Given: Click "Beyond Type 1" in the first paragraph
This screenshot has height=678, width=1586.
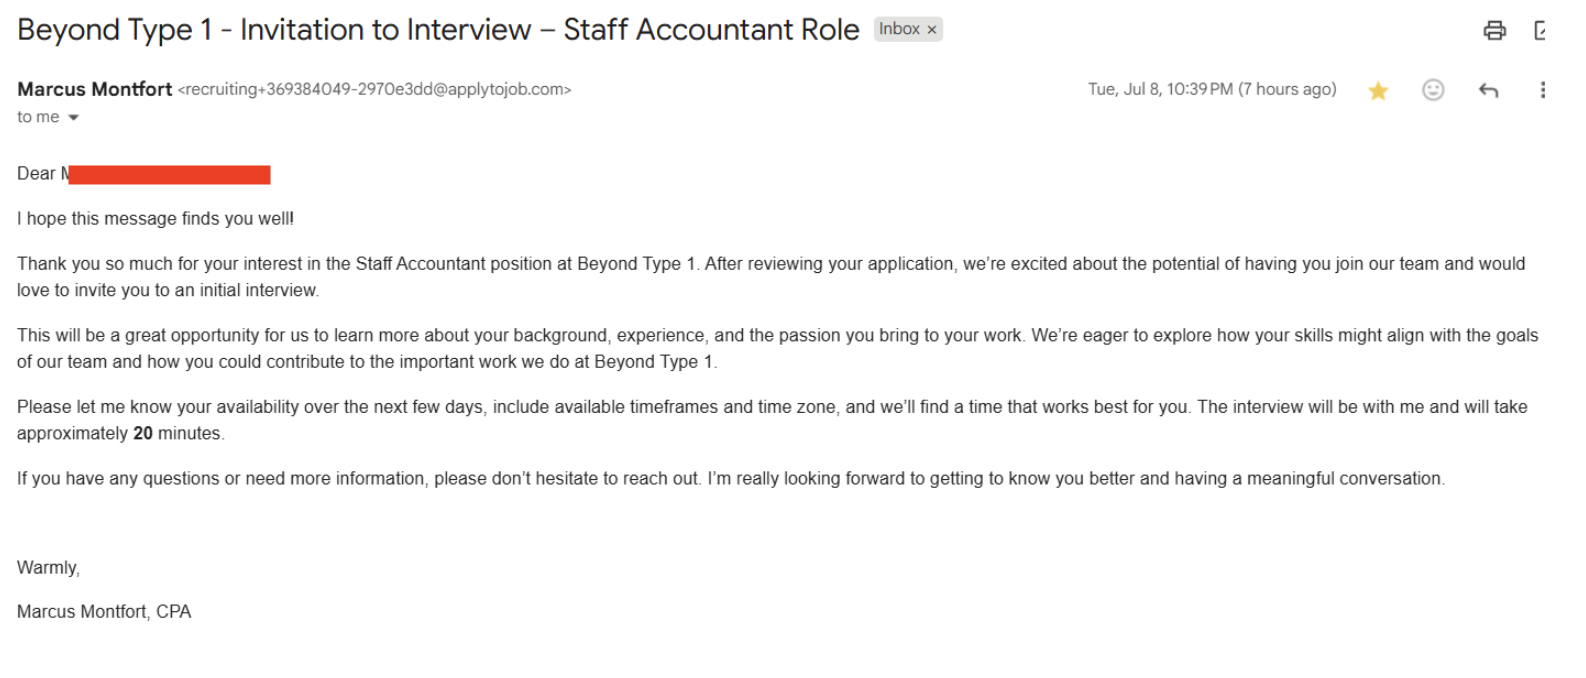Looking at the screenshot, I should (x=634, y=263).
